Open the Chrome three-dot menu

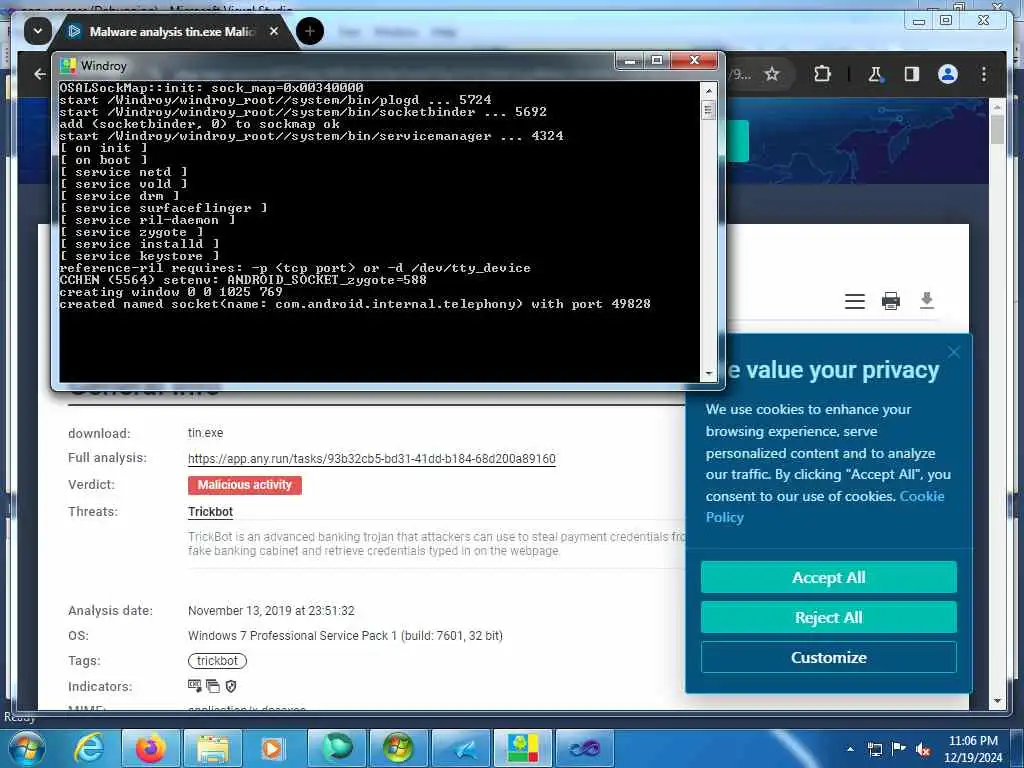[984, 74]
